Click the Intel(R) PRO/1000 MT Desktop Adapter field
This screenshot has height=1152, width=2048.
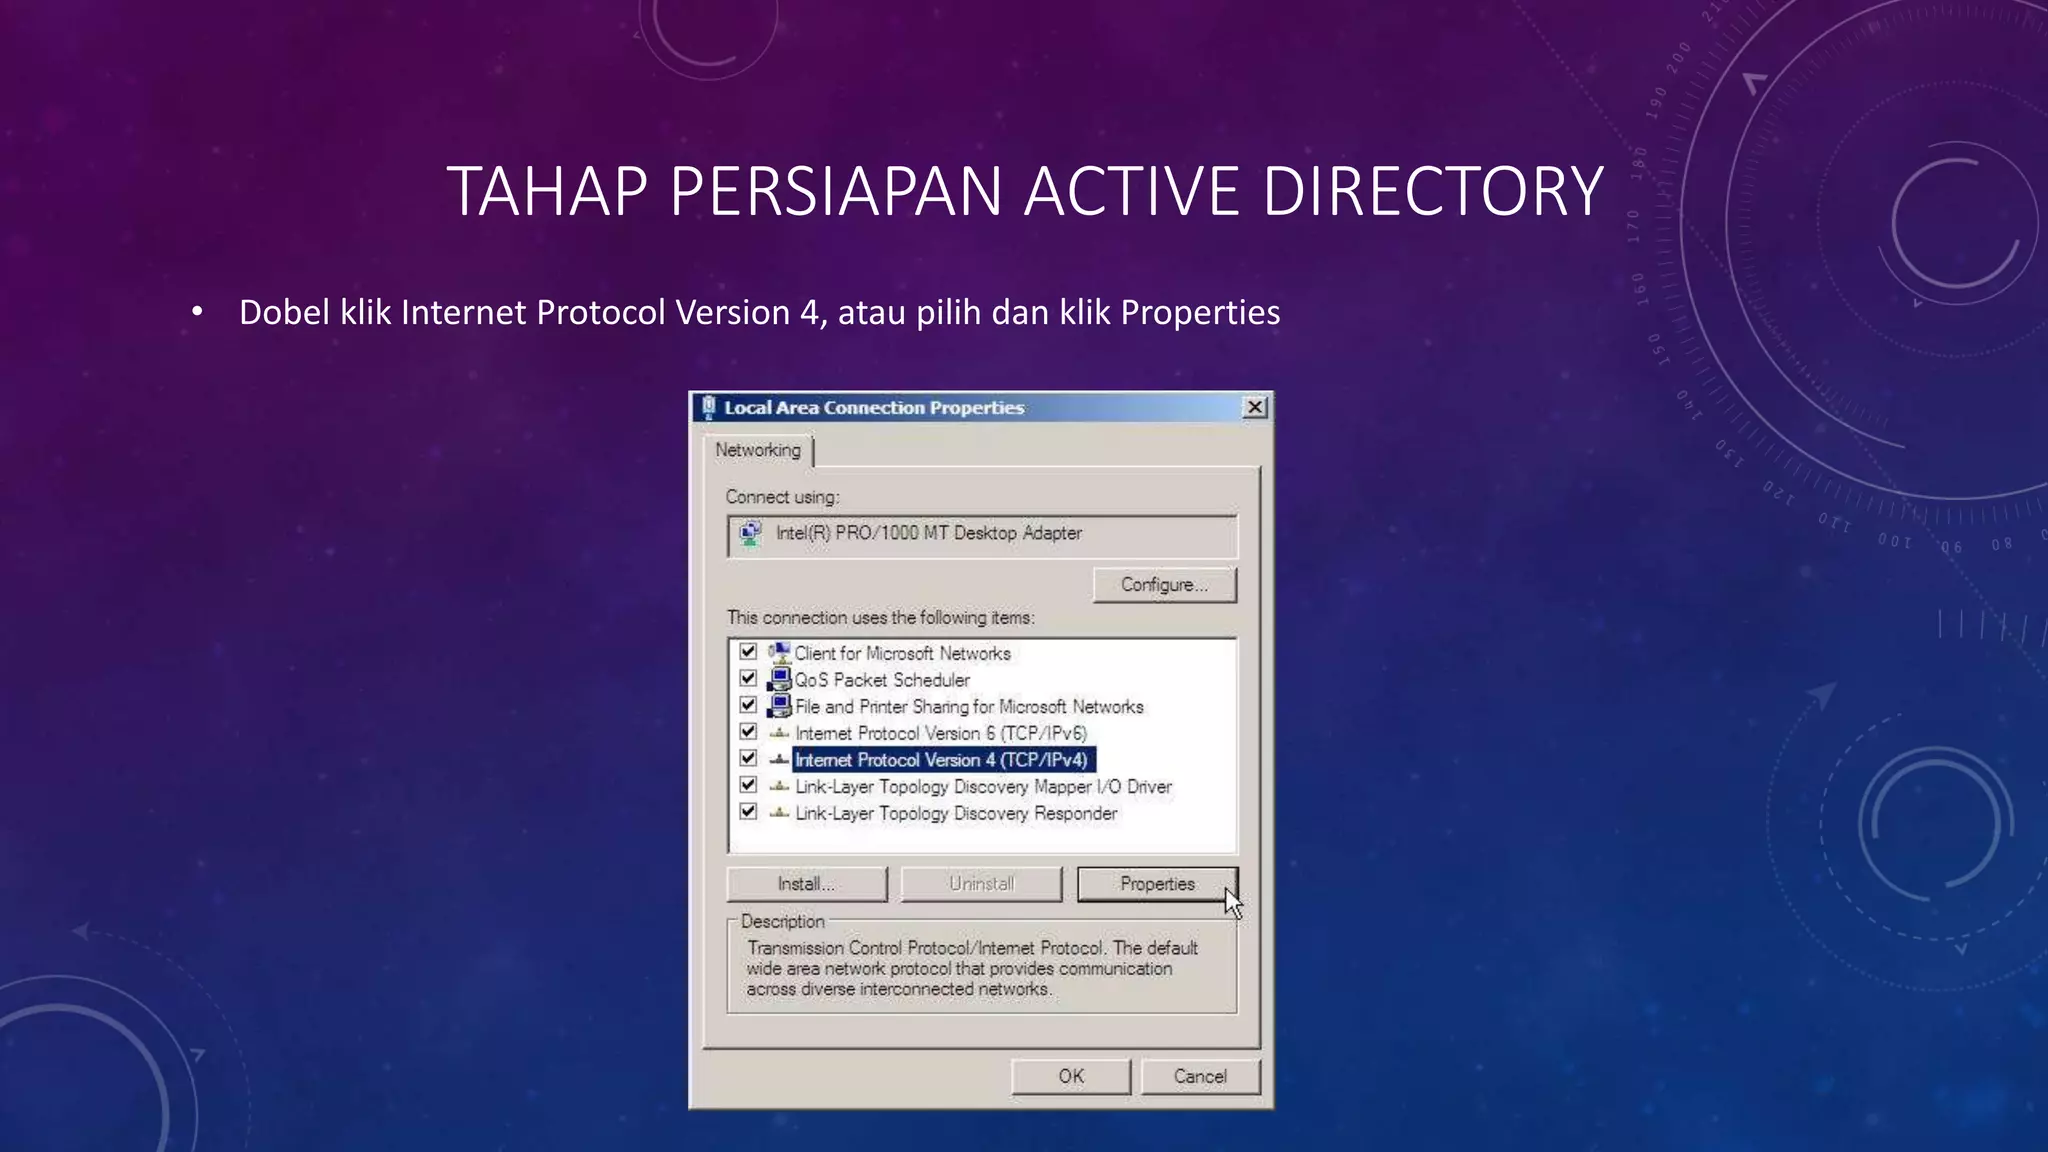coord(982,536)
